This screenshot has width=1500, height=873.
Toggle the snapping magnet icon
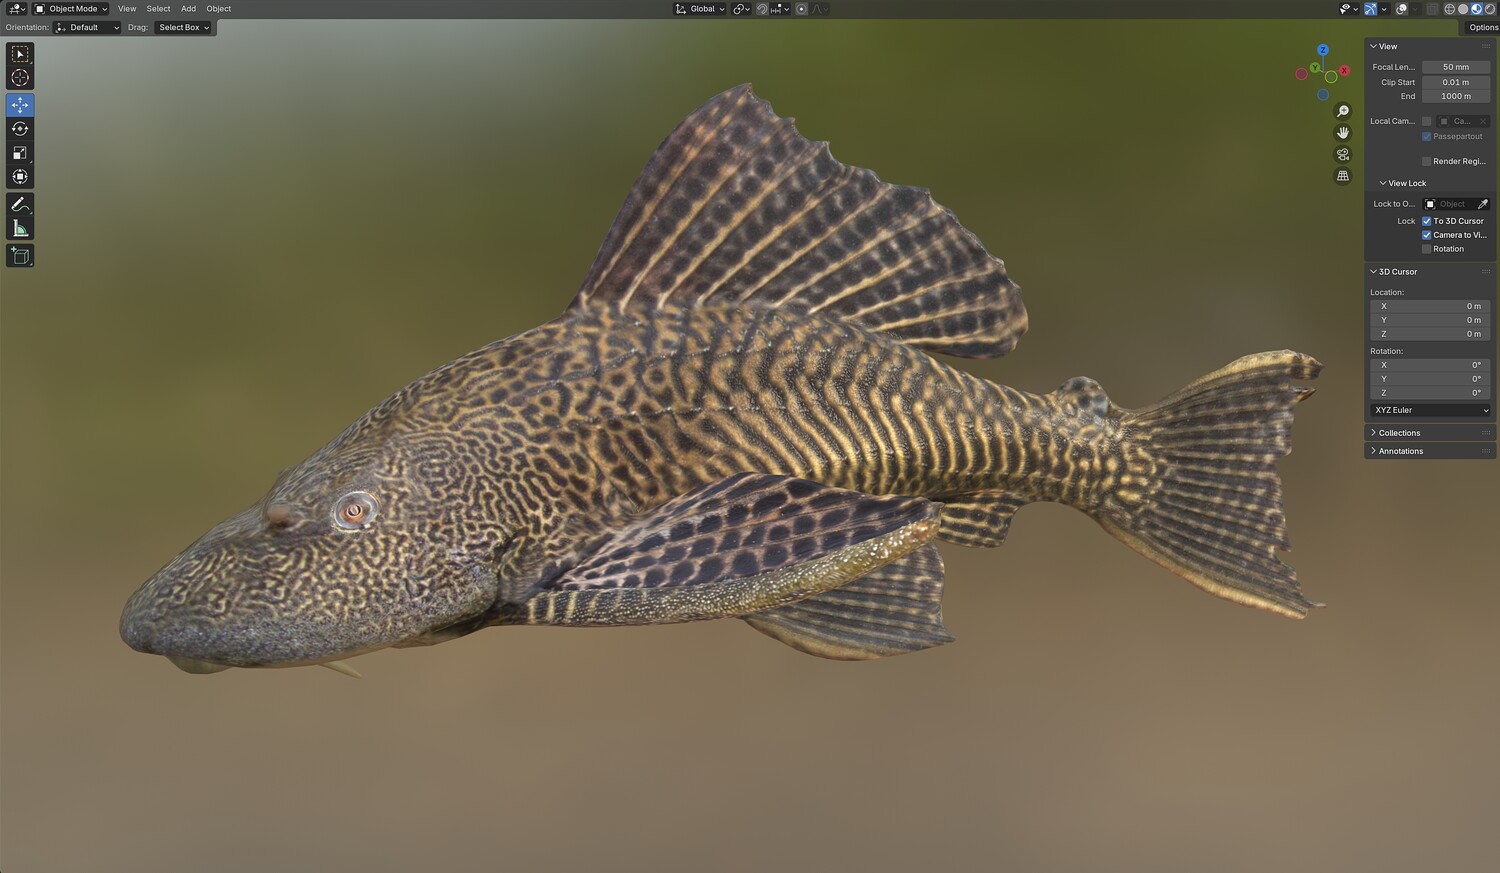point(762,9)
